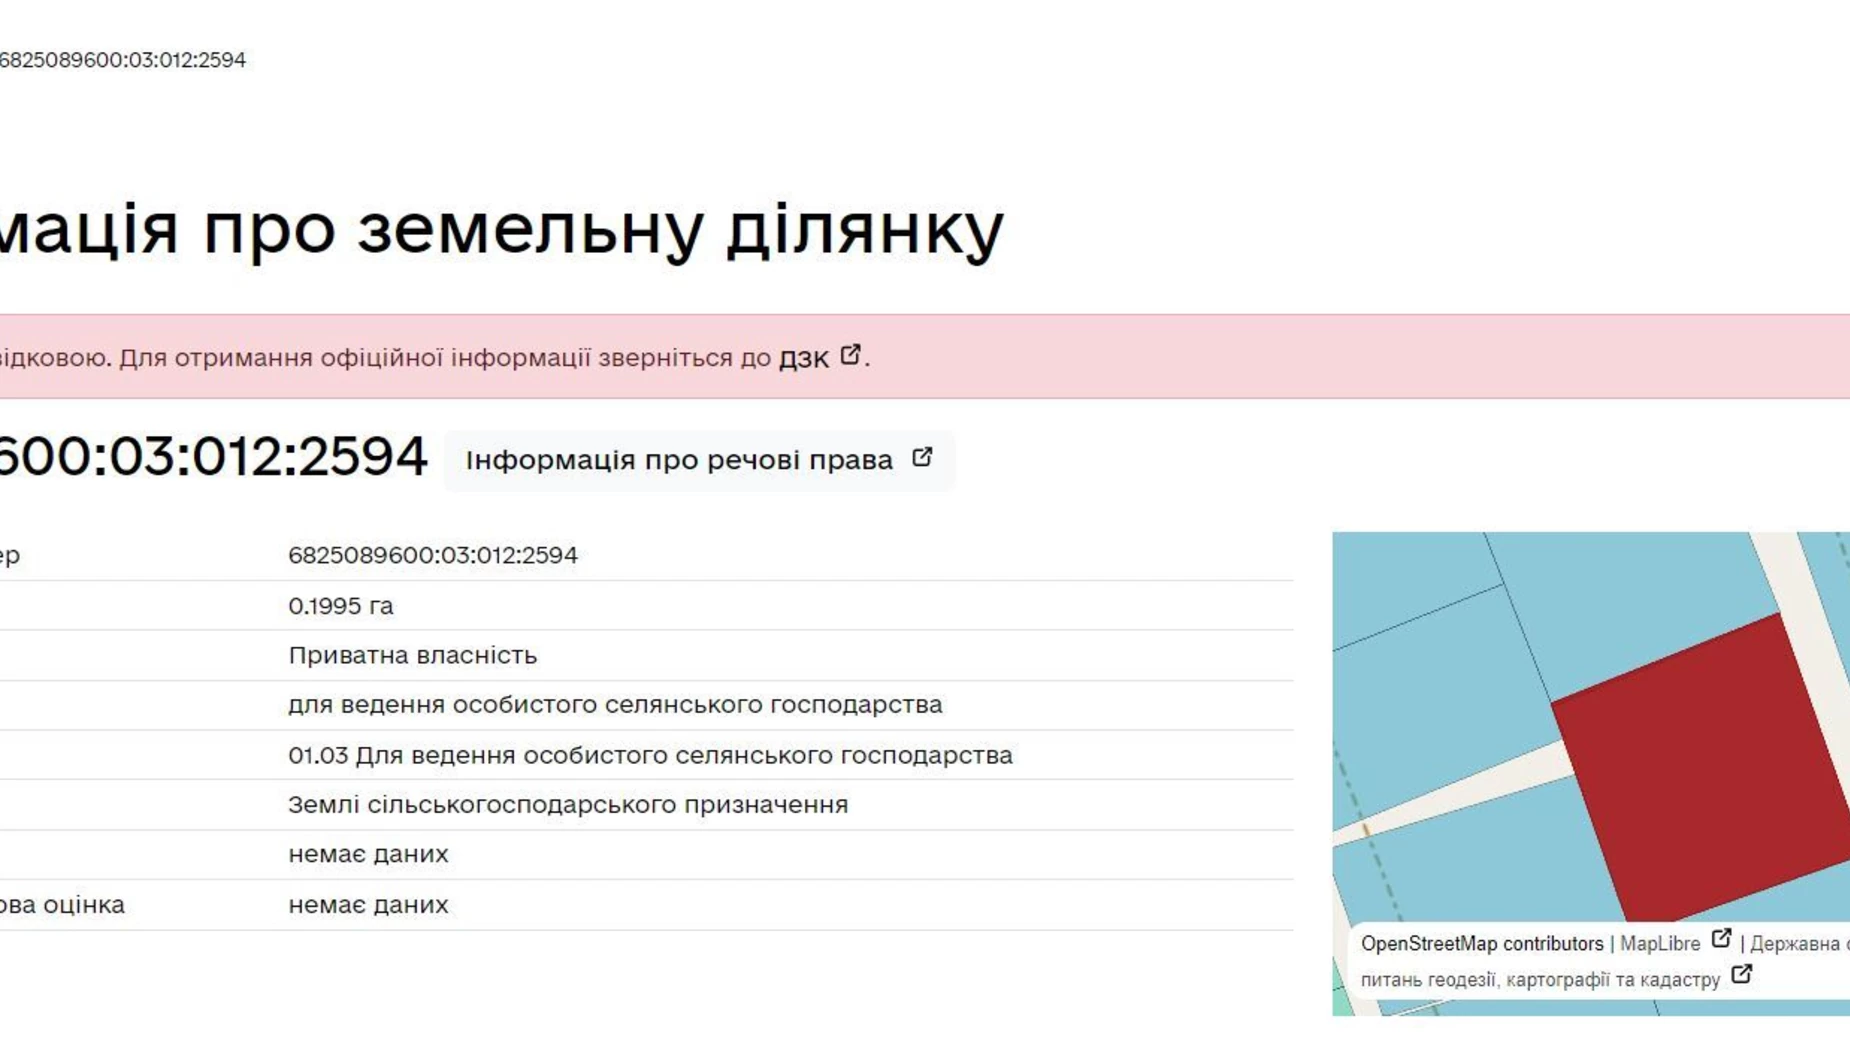Click breadcrumb text 6825089600:03:012:2594 at top
Viewport: 1850px width, 1040px height.
tap(122, 60)
